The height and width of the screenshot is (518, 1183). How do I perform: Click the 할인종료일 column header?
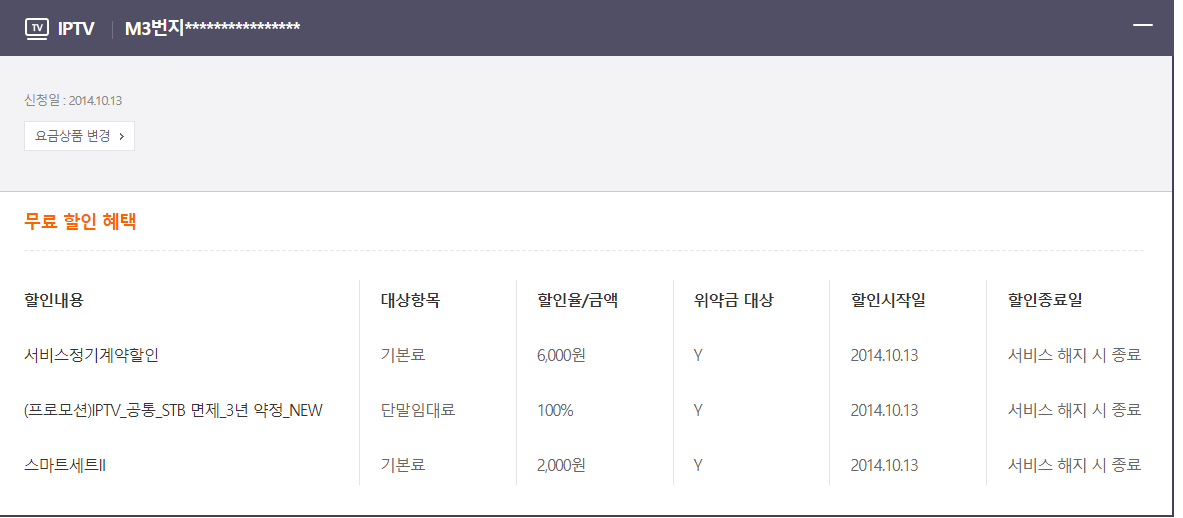[x=1045, y=299]
